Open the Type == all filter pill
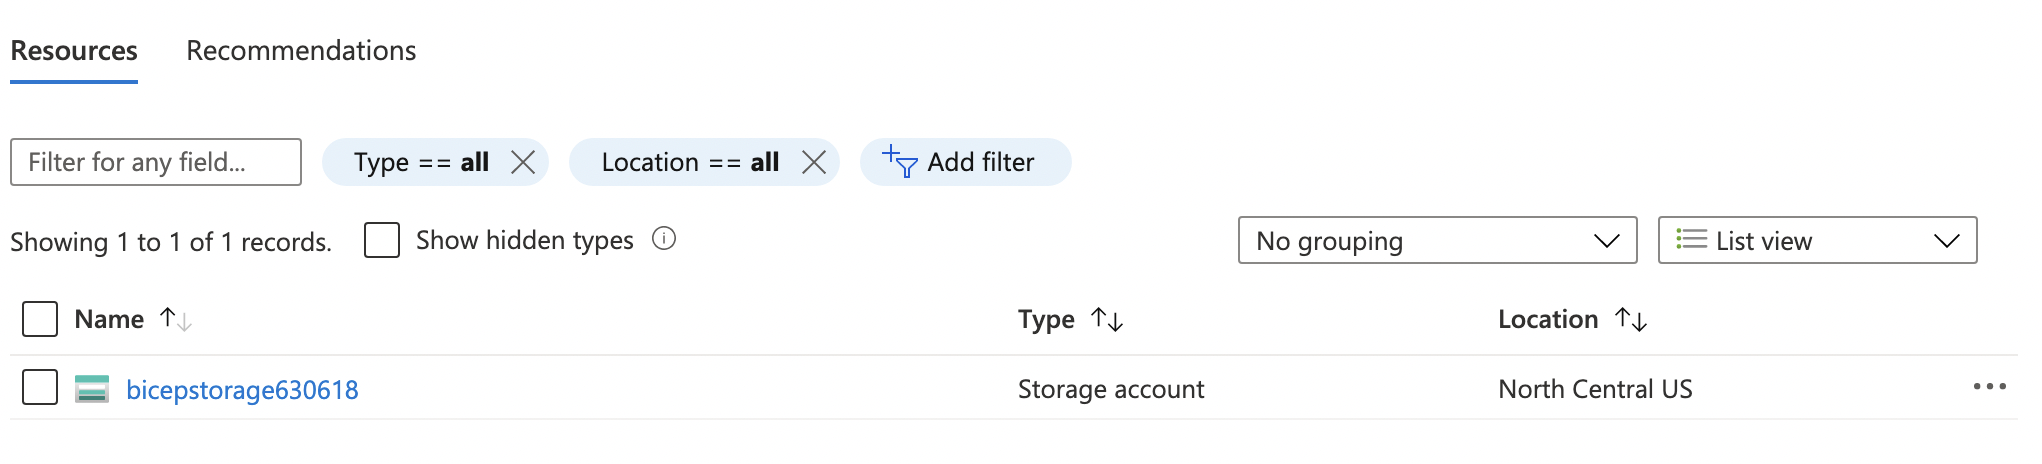This screenshot has height=464, width=2042. tap(421, 162)
